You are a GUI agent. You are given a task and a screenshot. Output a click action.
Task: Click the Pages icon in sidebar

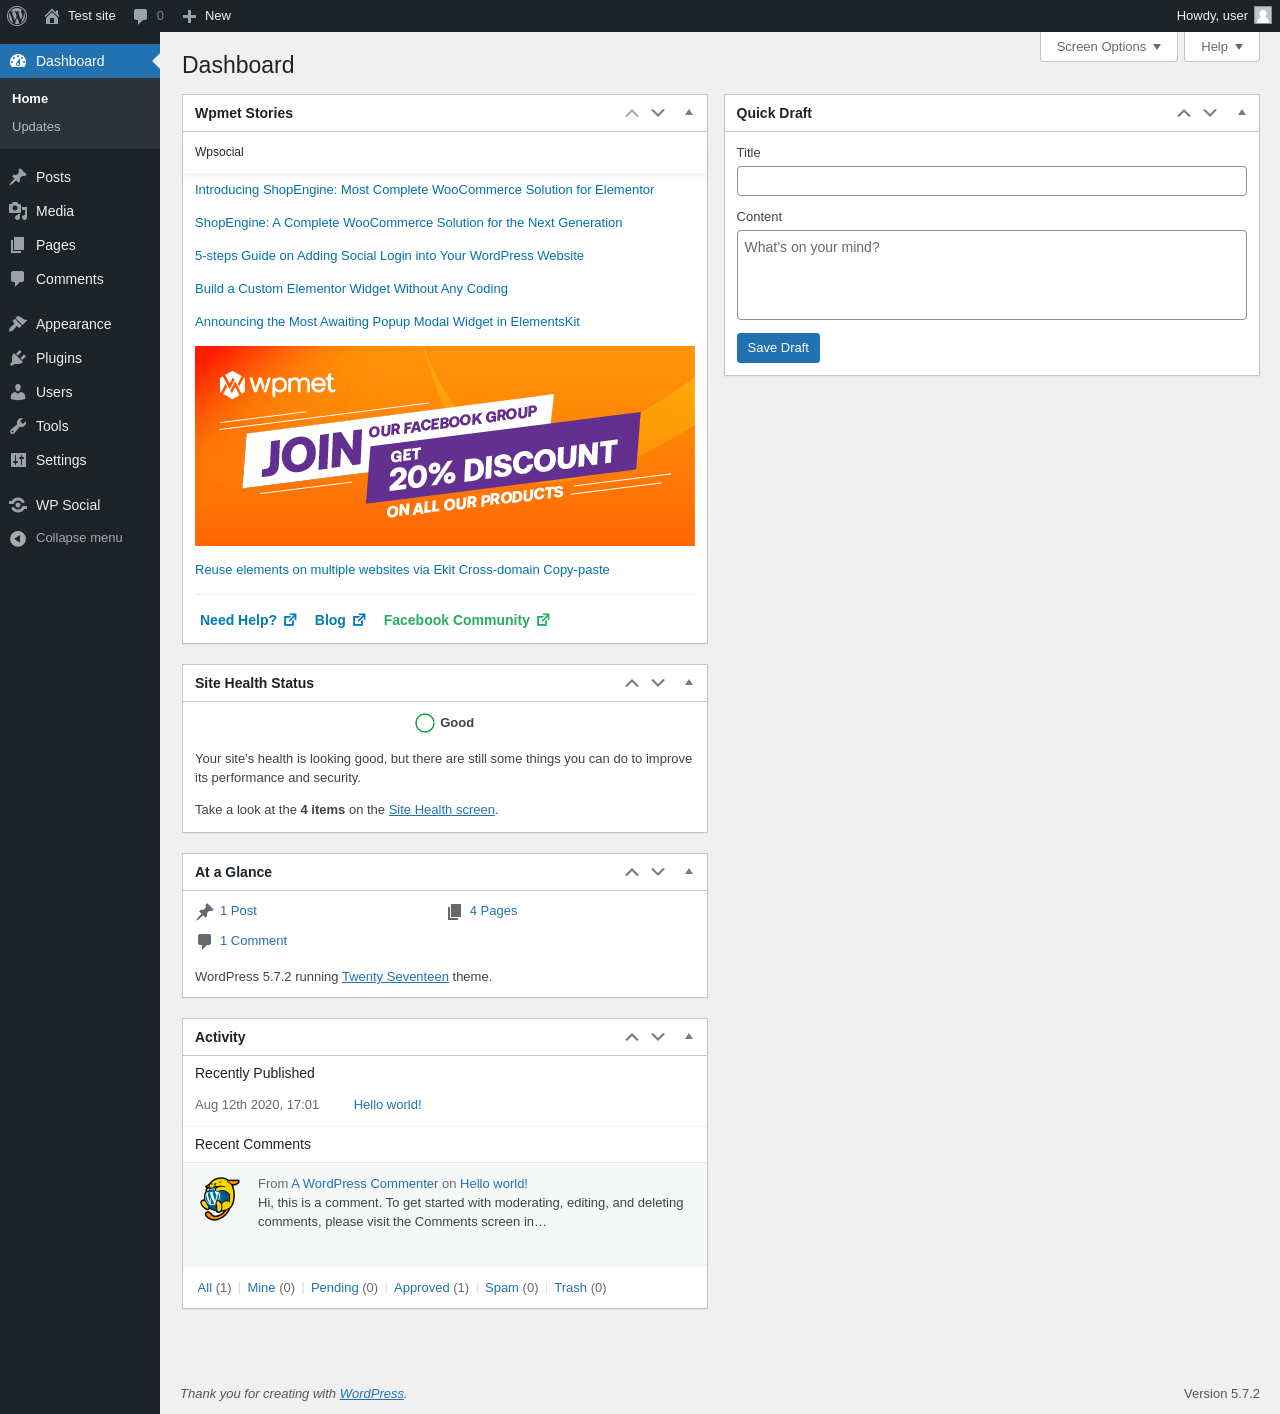[x=18, y=245]
